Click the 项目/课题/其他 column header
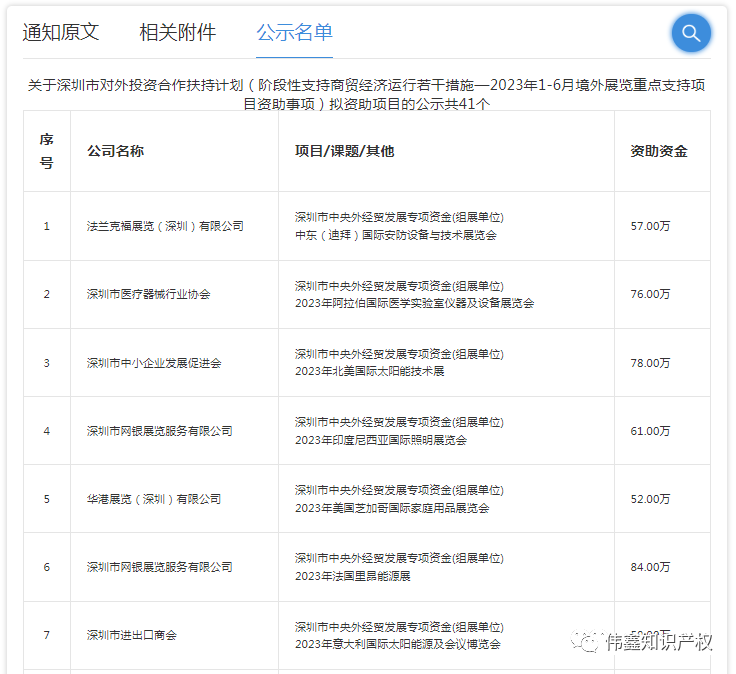The width and height of the screenshot is (736, 674). [x=345, y=151]
